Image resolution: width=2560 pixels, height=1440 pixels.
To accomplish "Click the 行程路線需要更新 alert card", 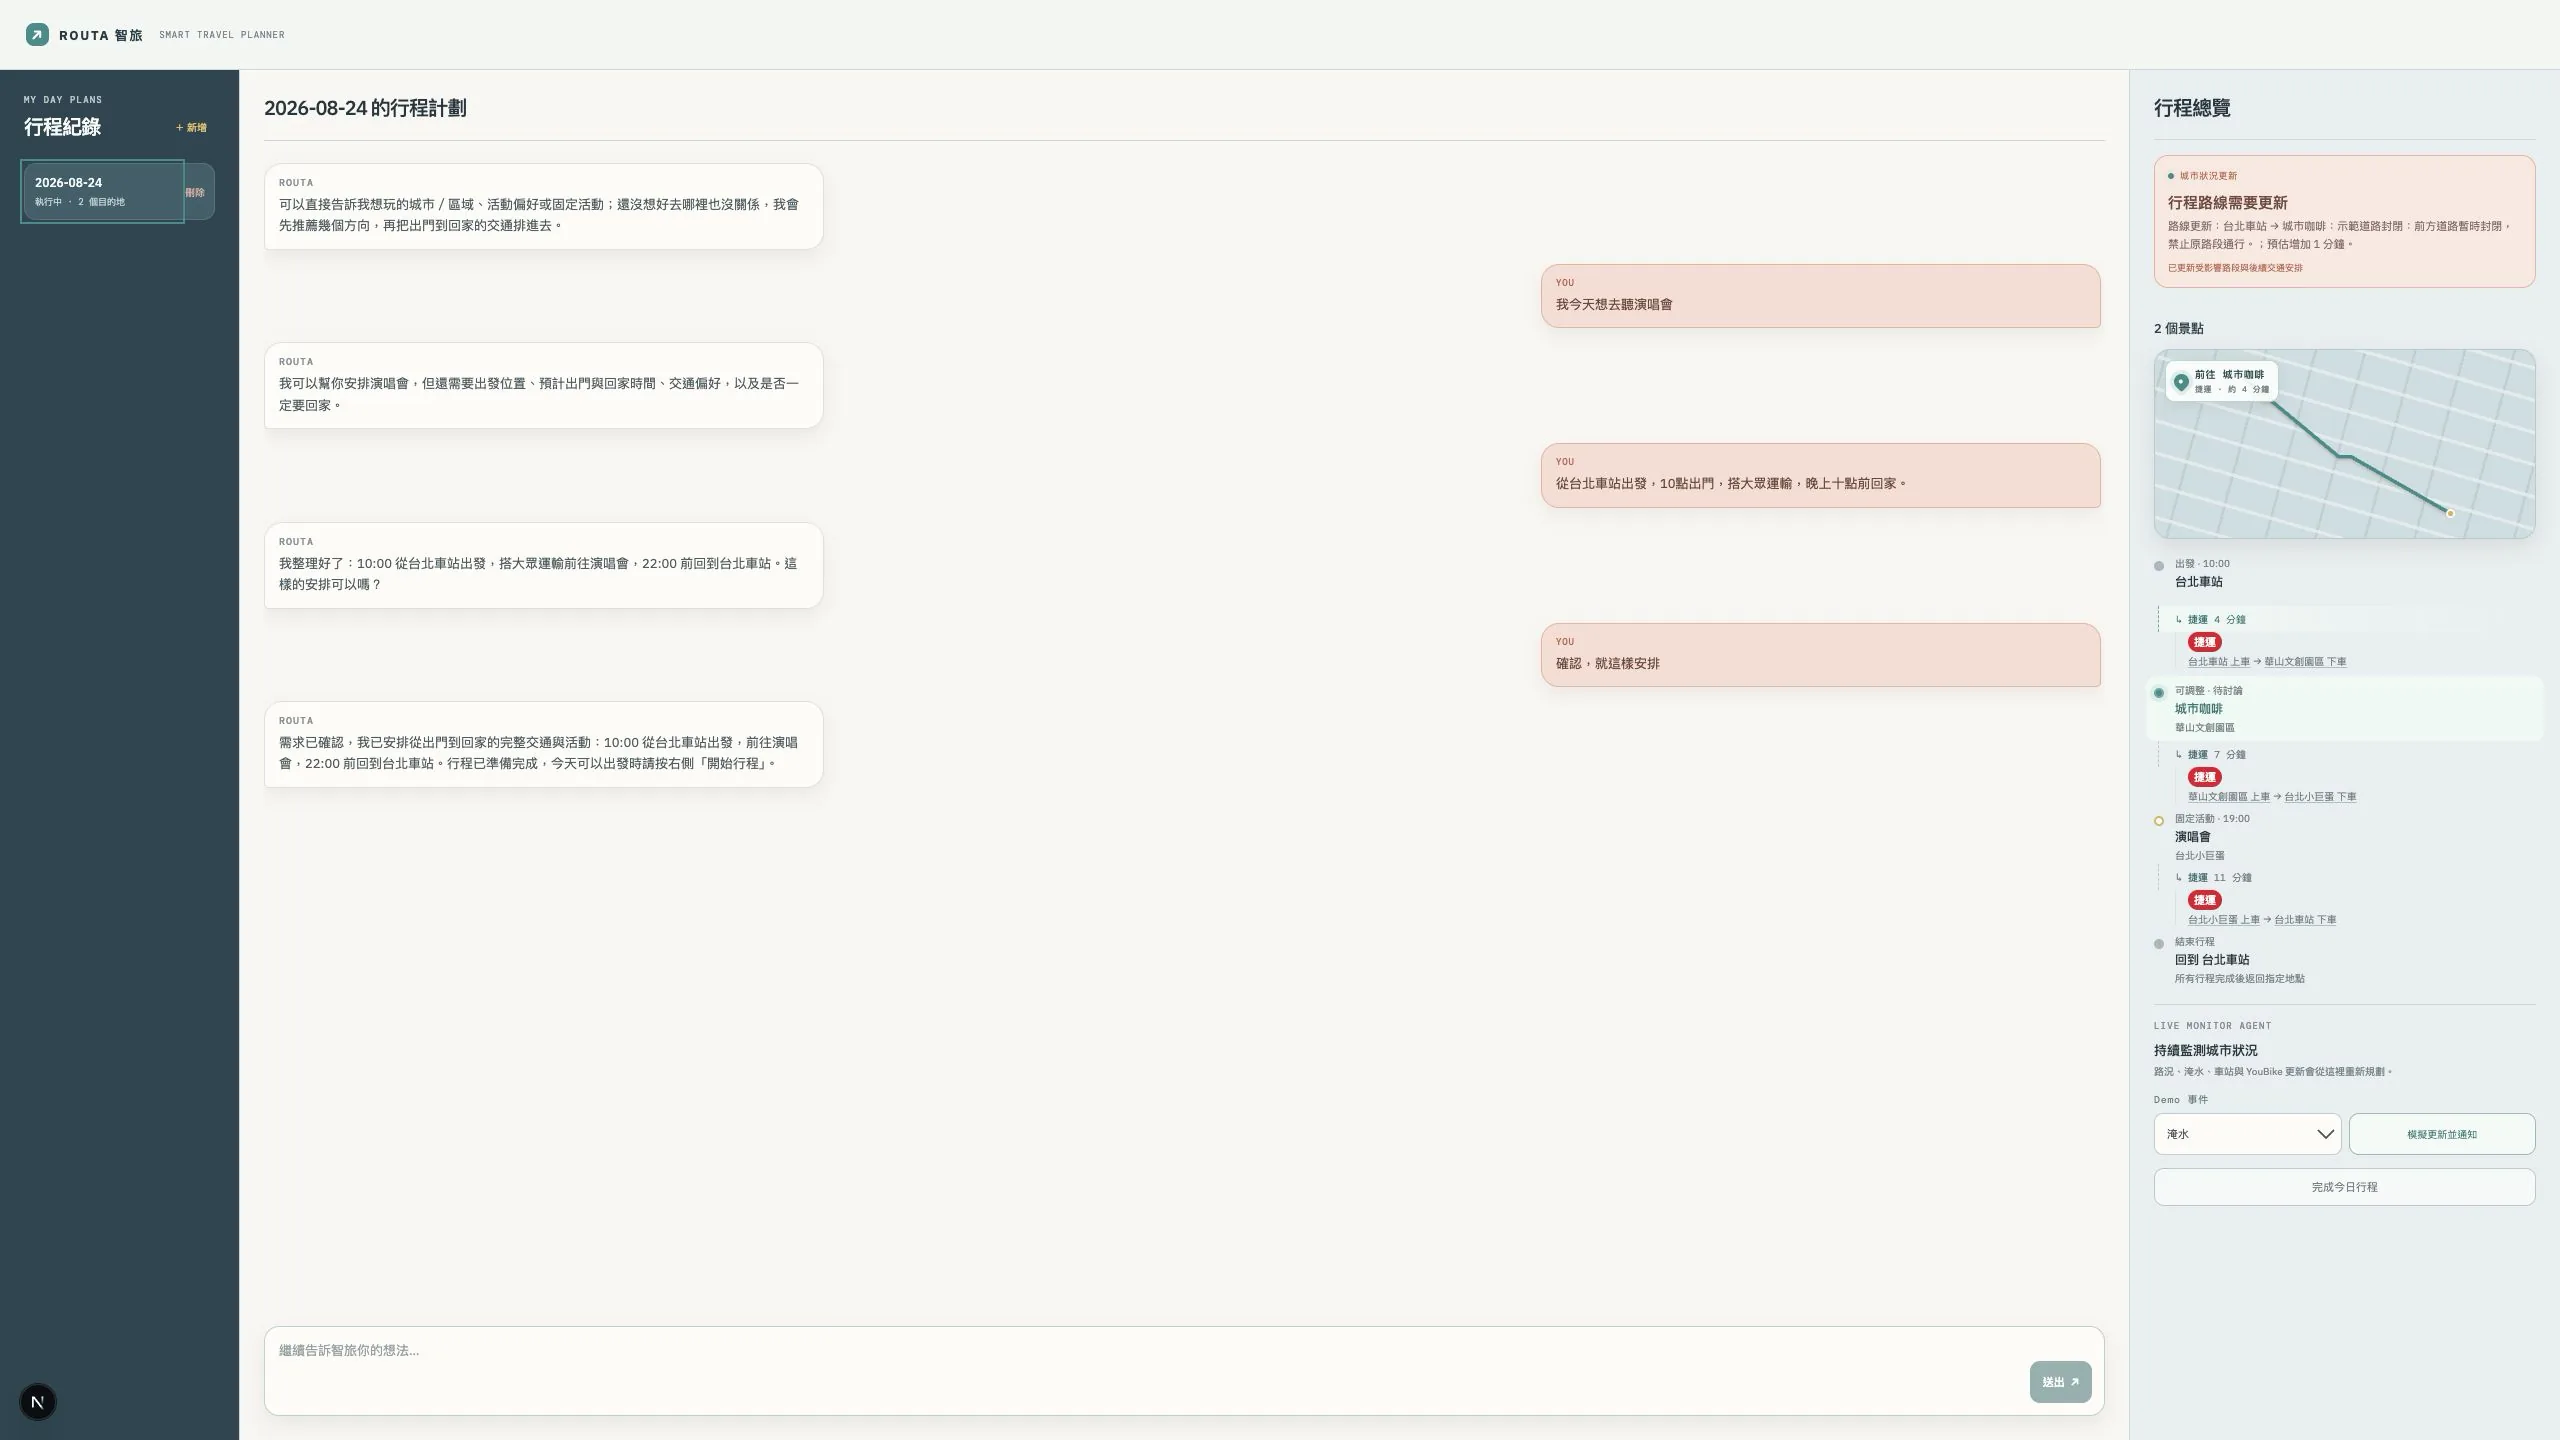I will pos(2344,221).
